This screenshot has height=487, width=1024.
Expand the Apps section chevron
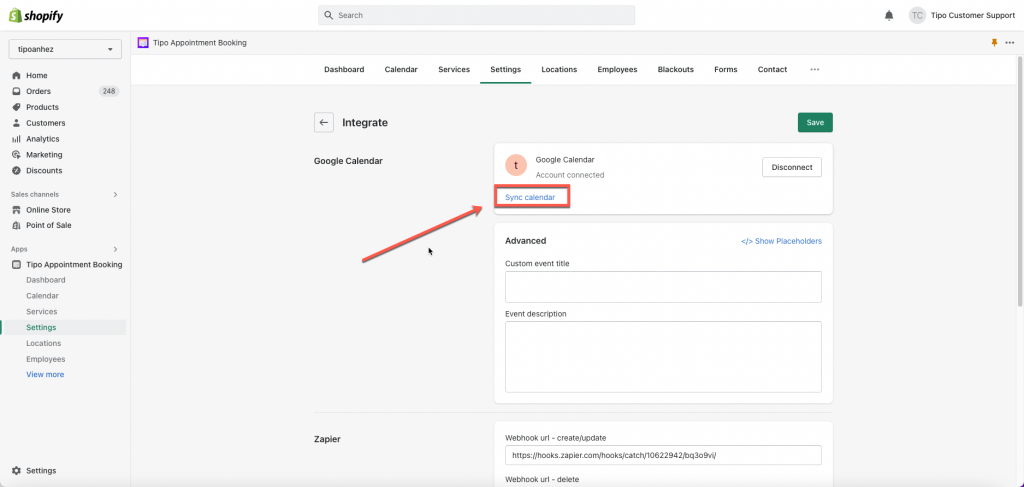tap(116, 249)
